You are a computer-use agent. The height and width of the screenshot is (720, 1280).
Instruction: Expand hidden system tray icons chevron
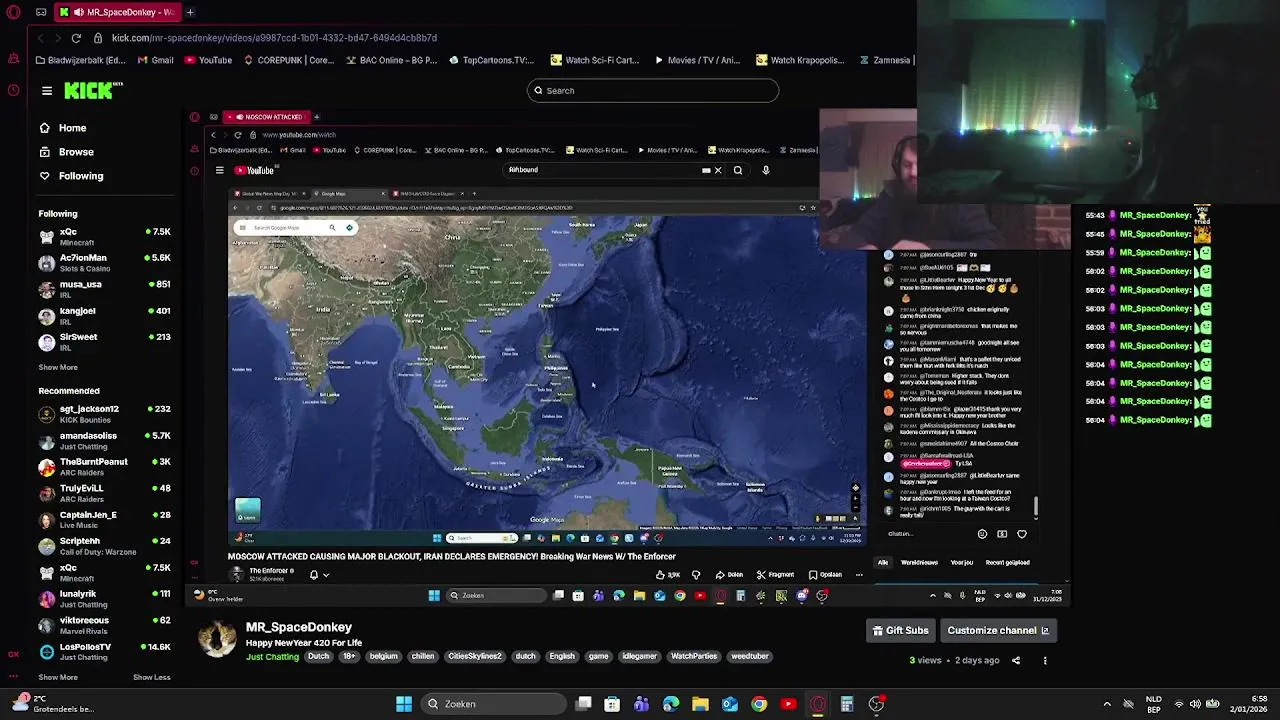[x=1107, y=704]
